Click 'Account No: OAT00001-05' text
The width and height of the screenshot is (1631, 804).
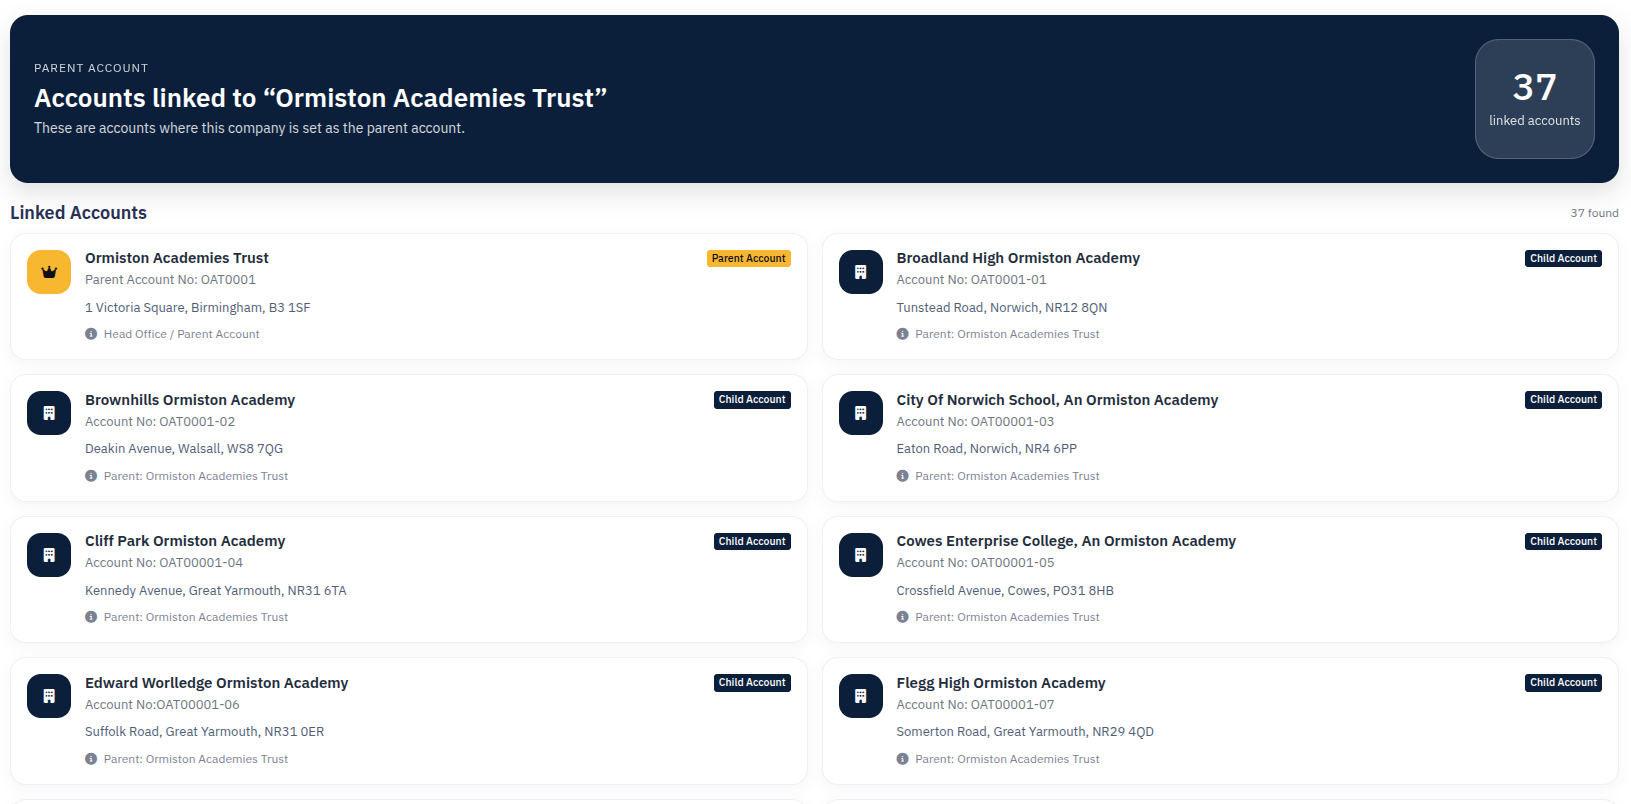975,563
